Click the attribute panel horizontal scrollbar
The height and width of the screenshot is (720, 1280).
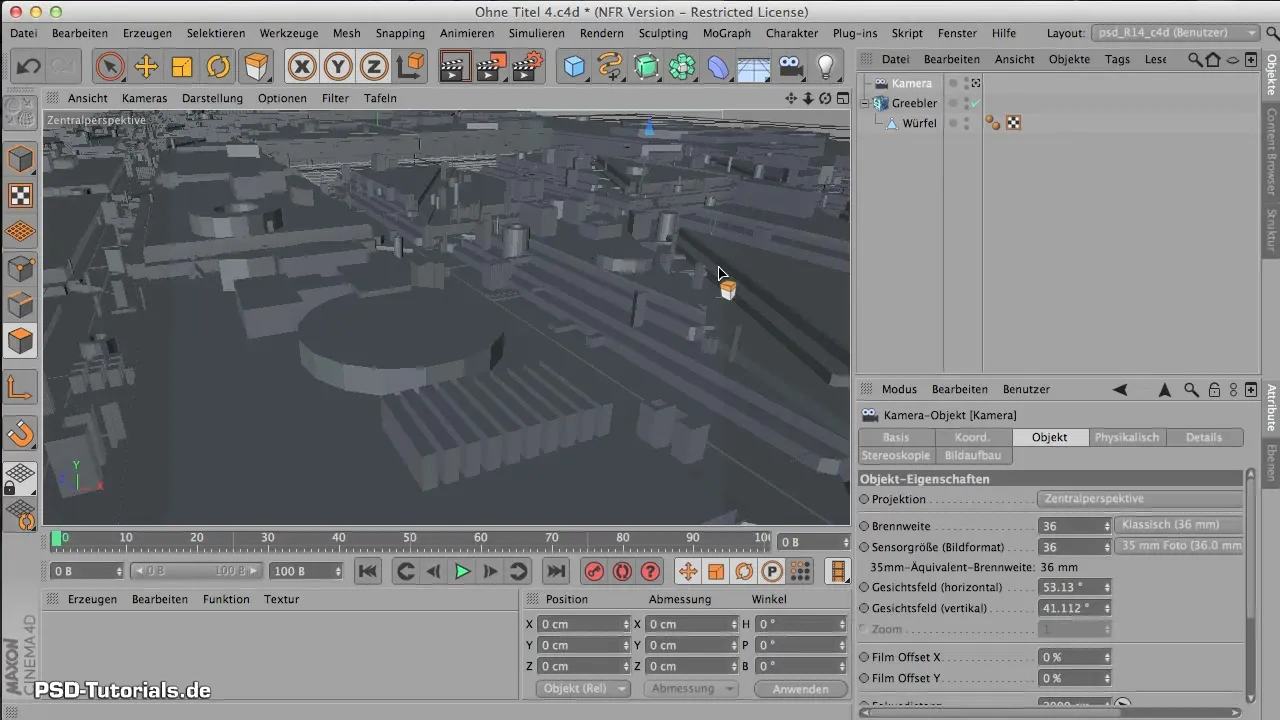point(1049,712)
